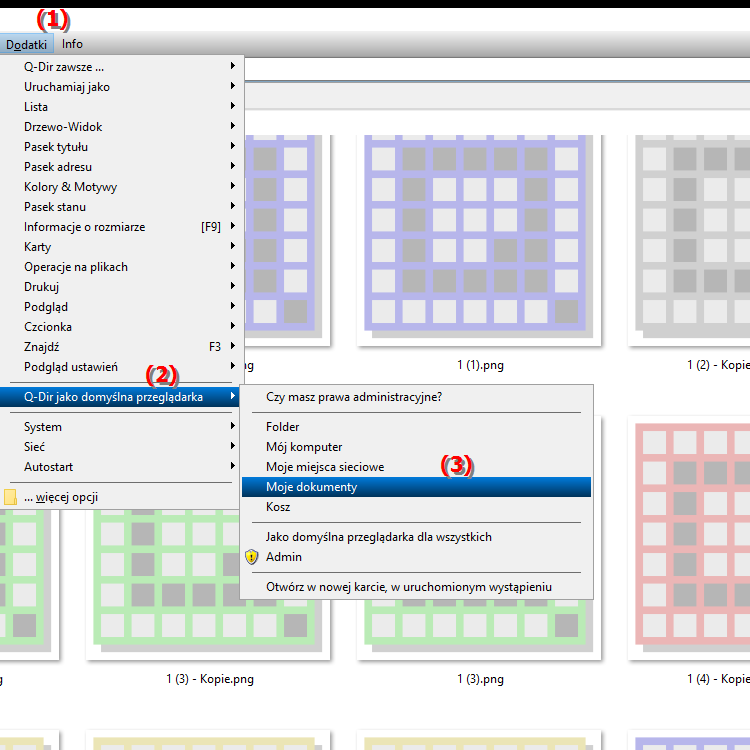Image resolution: width=750 pixels, height=750 pixels.
Task: Open the 'Pasek tytułu' submenu
Action: click(x=121, y=147)
